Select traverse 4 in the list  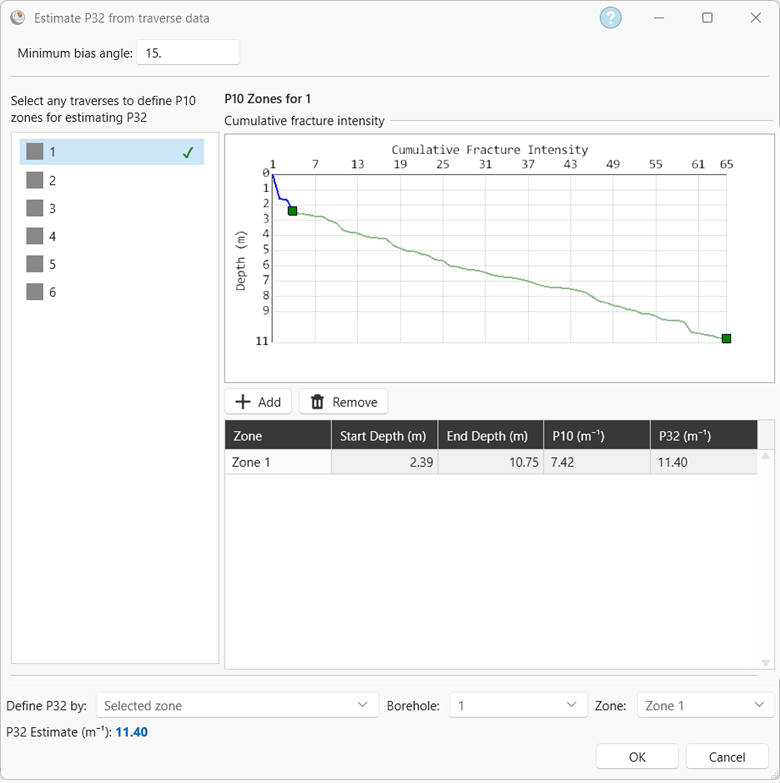click(112, 236)
